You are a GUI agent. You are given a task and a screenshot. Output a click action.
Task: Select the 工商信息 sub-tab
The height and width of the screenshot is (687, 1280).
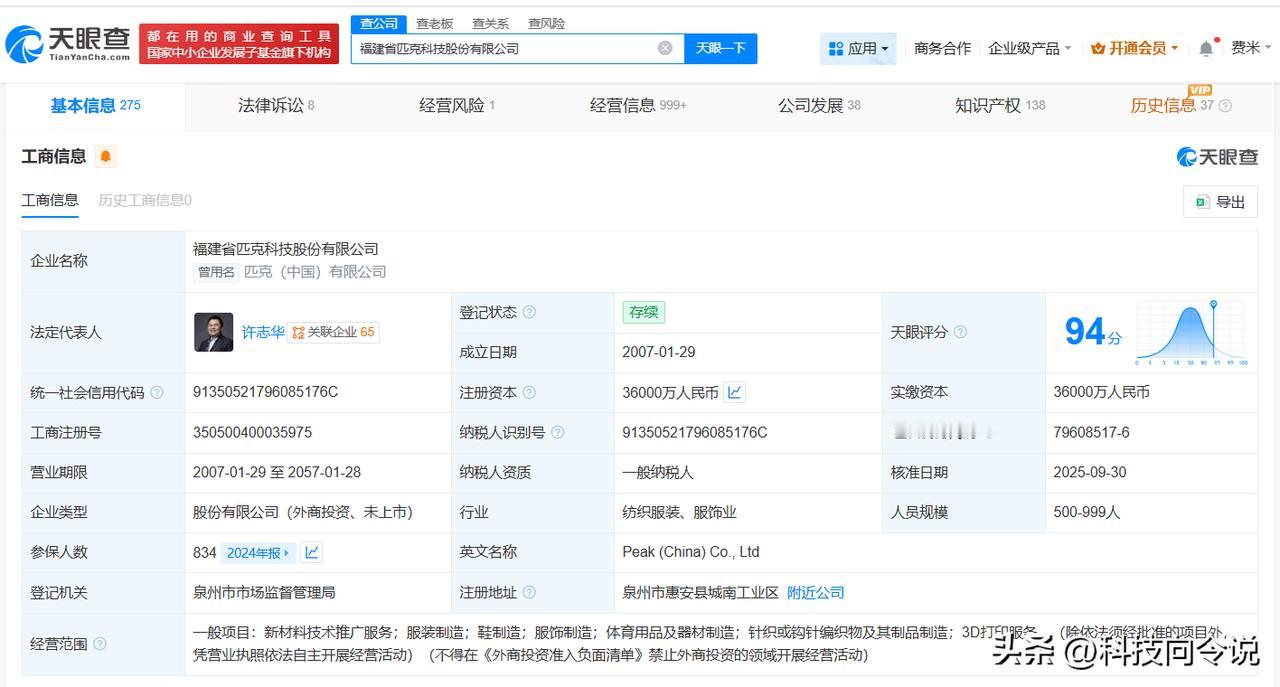tap(50, 200)
